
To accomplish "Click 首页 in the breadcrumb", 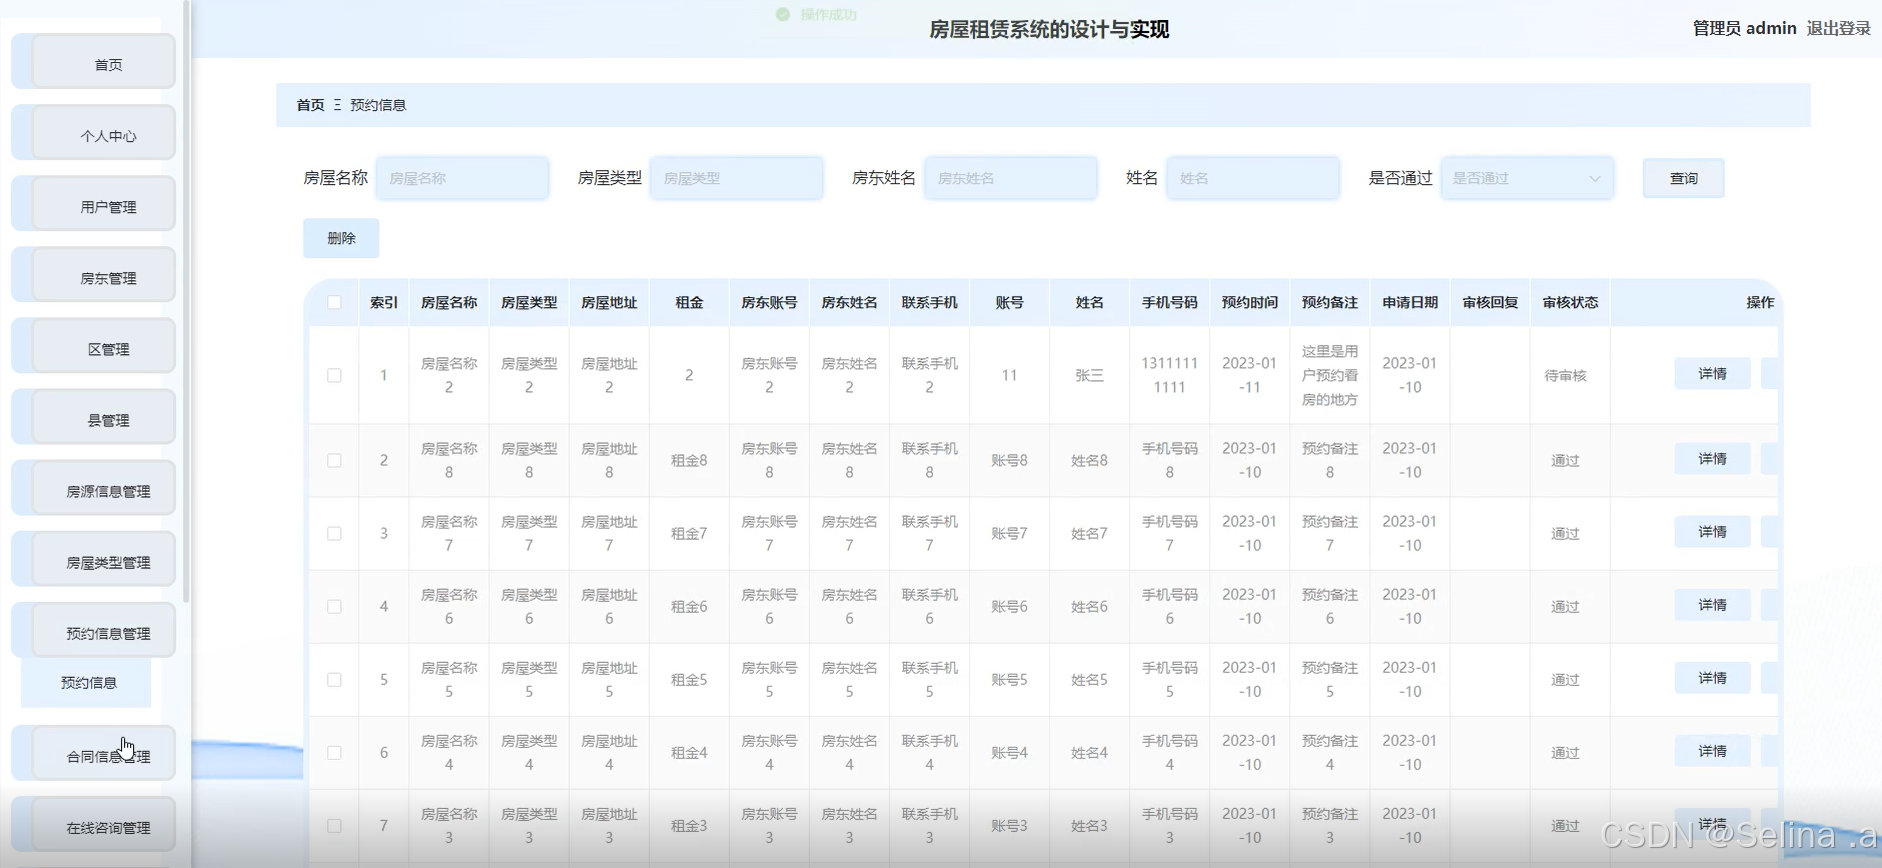I will coord(310,105).
